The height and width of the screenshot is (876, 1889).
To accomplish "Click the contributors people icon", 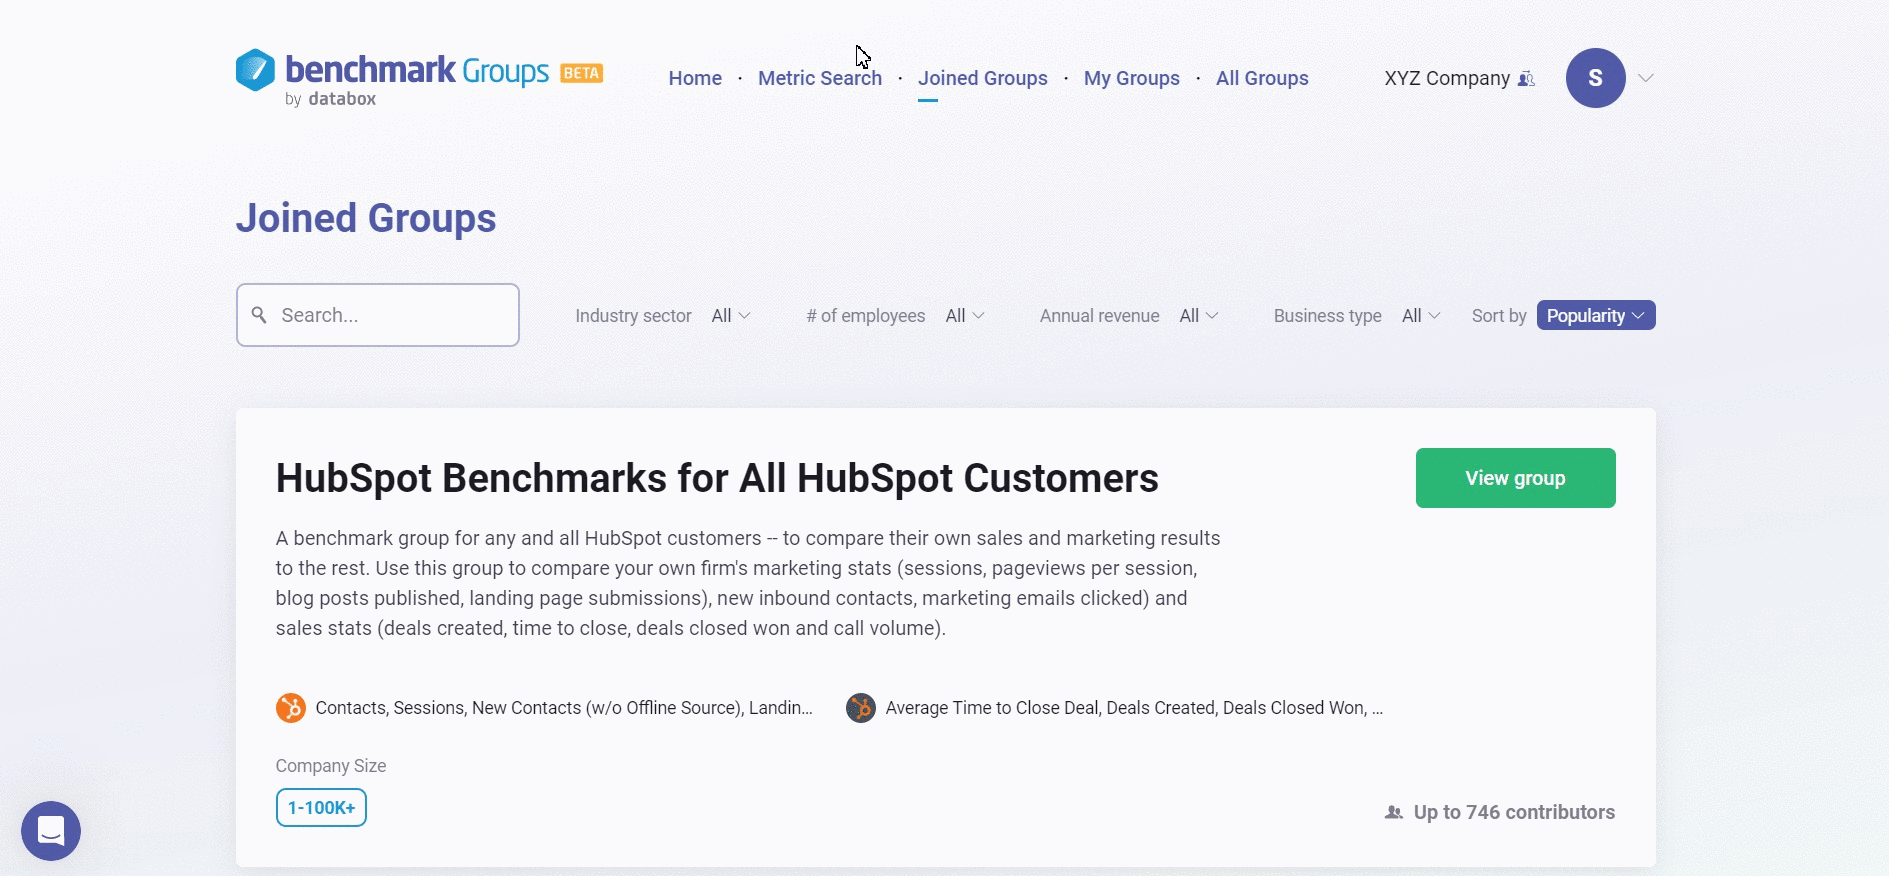I will (1394, 813).
